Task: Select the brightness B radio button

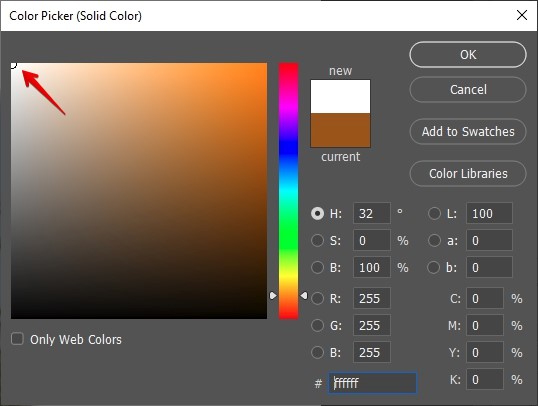Action: click(317, 267)
